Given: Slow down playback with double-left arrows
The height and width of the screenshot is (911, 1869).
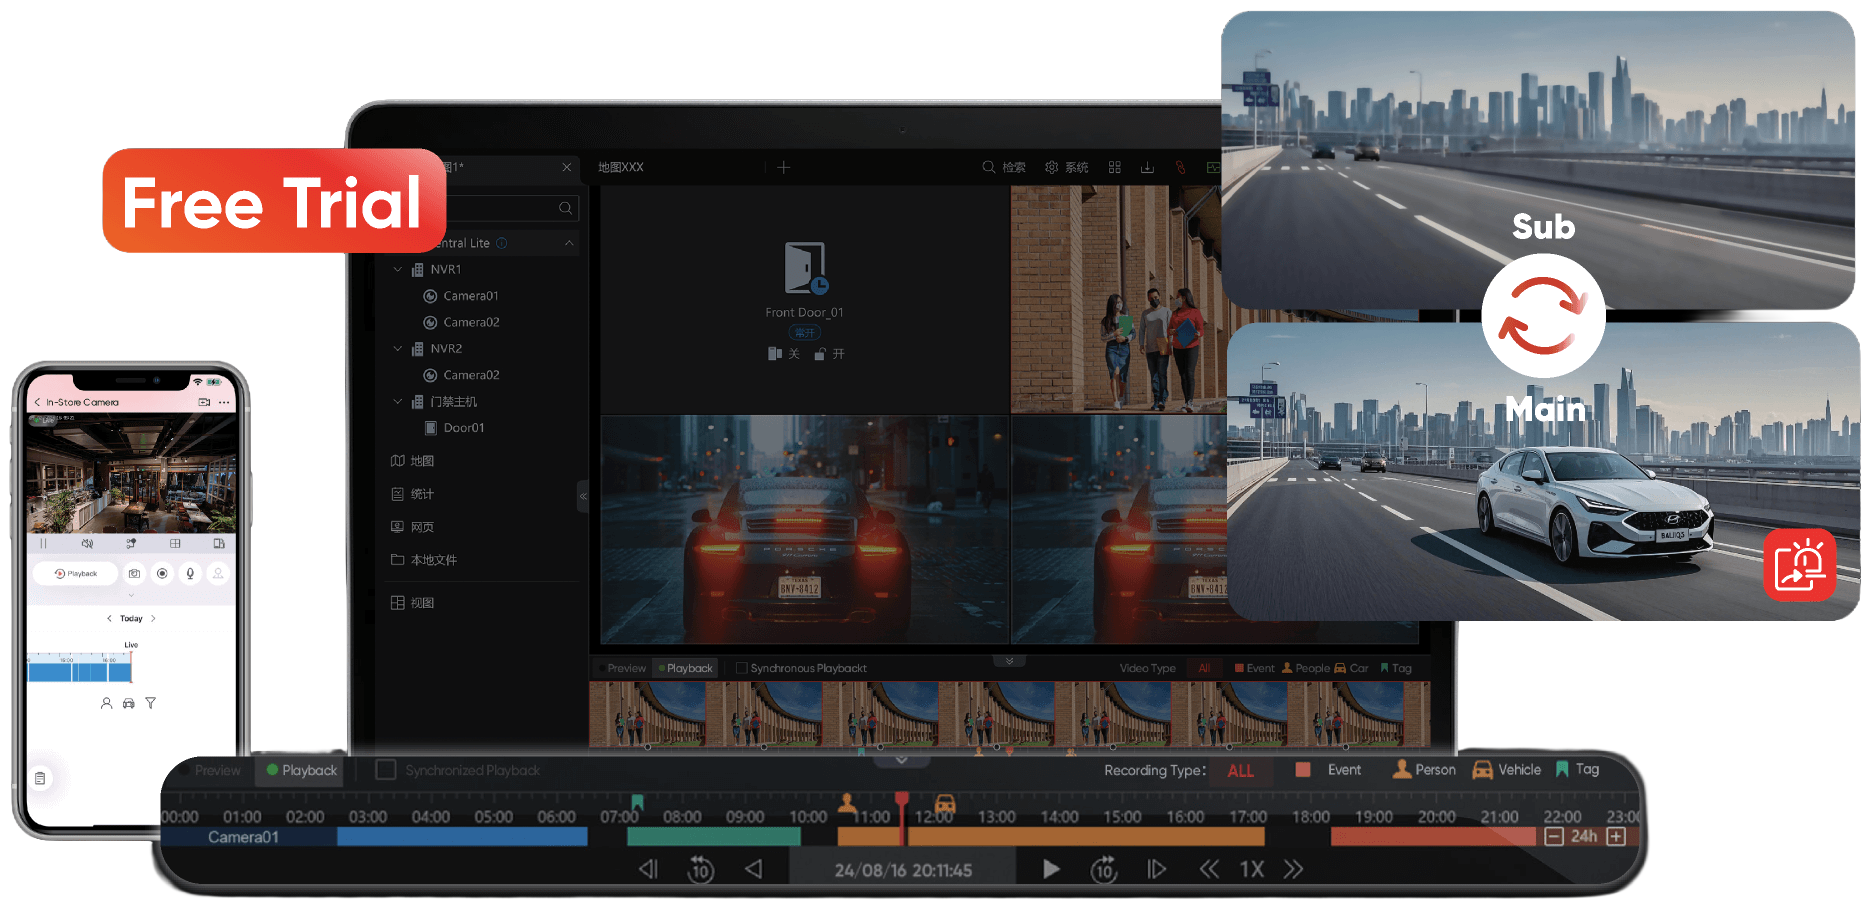Looking at the screenshot, I should 1209,869.
